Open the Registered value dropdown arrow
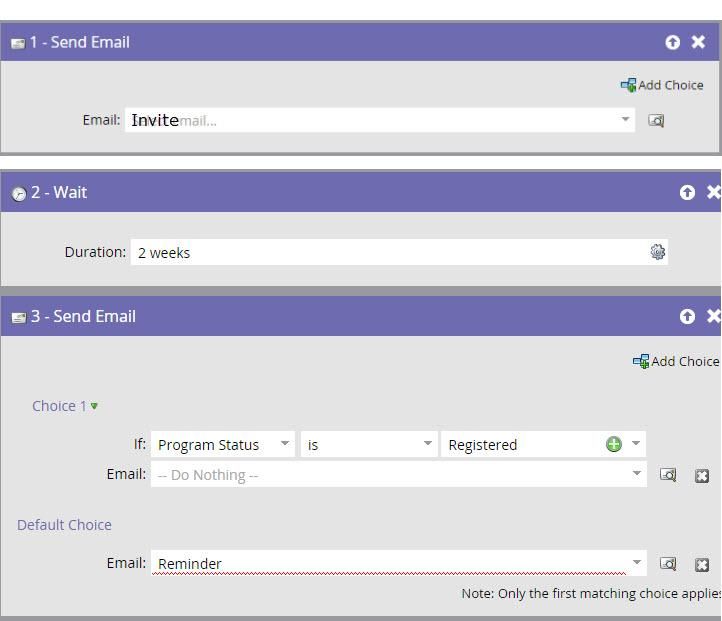 636,444
